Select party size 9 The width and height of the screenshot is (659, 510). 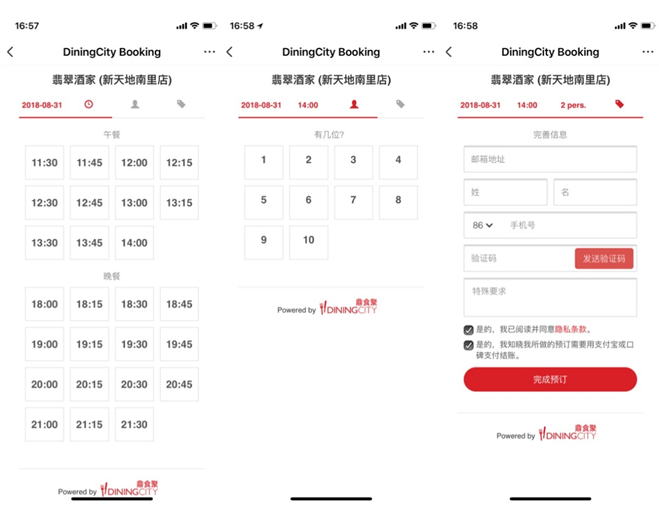point(264,243)
